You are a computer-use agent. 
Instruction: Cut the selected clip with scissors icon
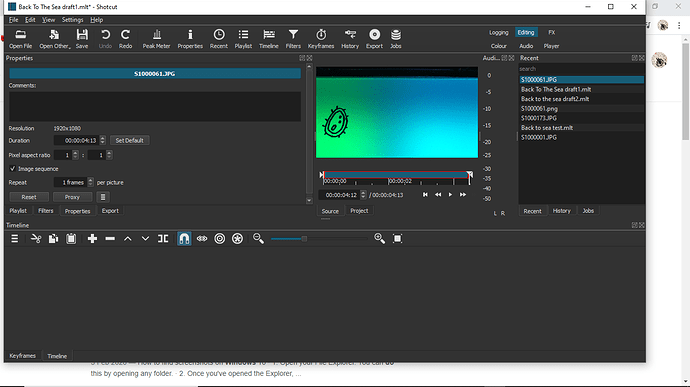pos(36,239)
